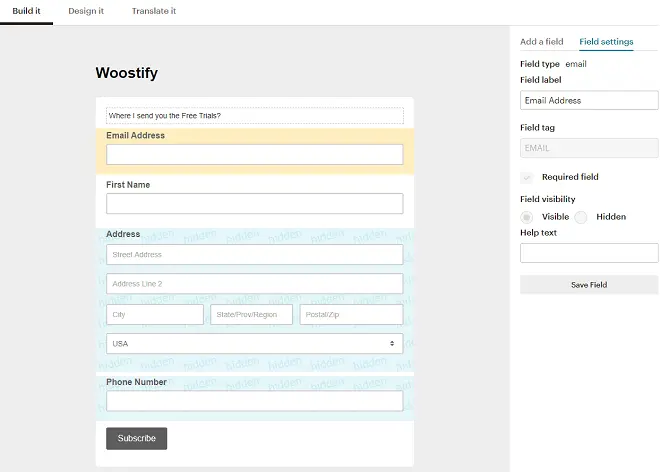Click the Postal/Zip input

coord(351,315)
